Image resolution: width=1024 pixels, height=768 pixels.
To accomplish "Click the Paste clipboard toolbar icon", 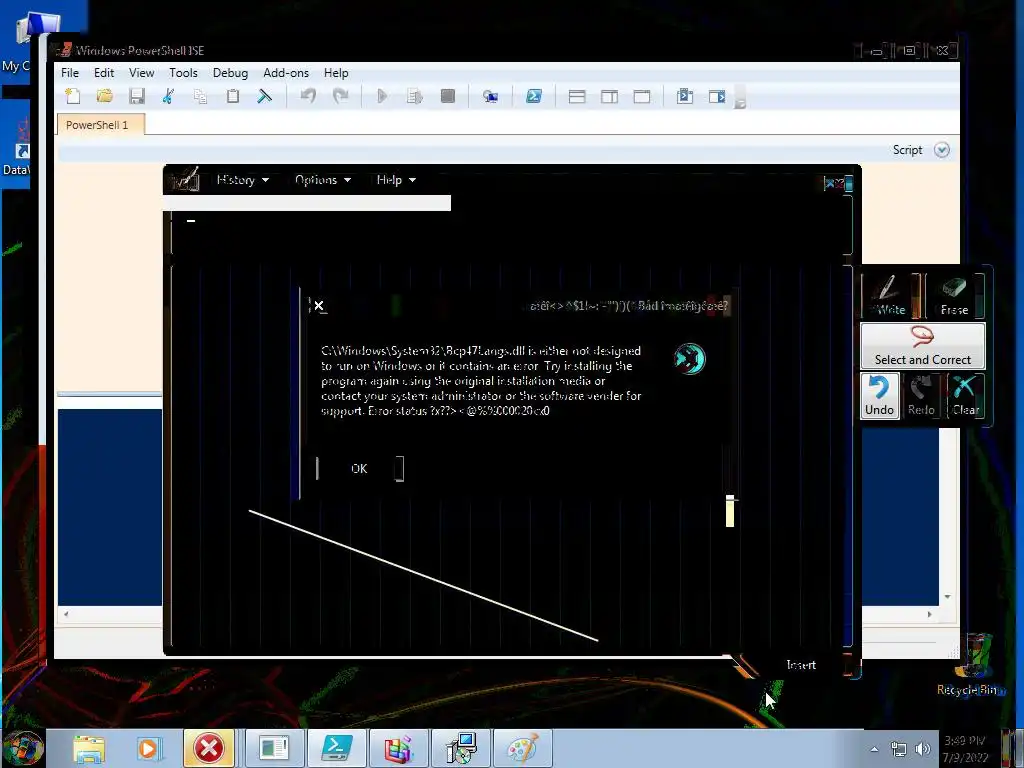I will click(x=232, y=97).
